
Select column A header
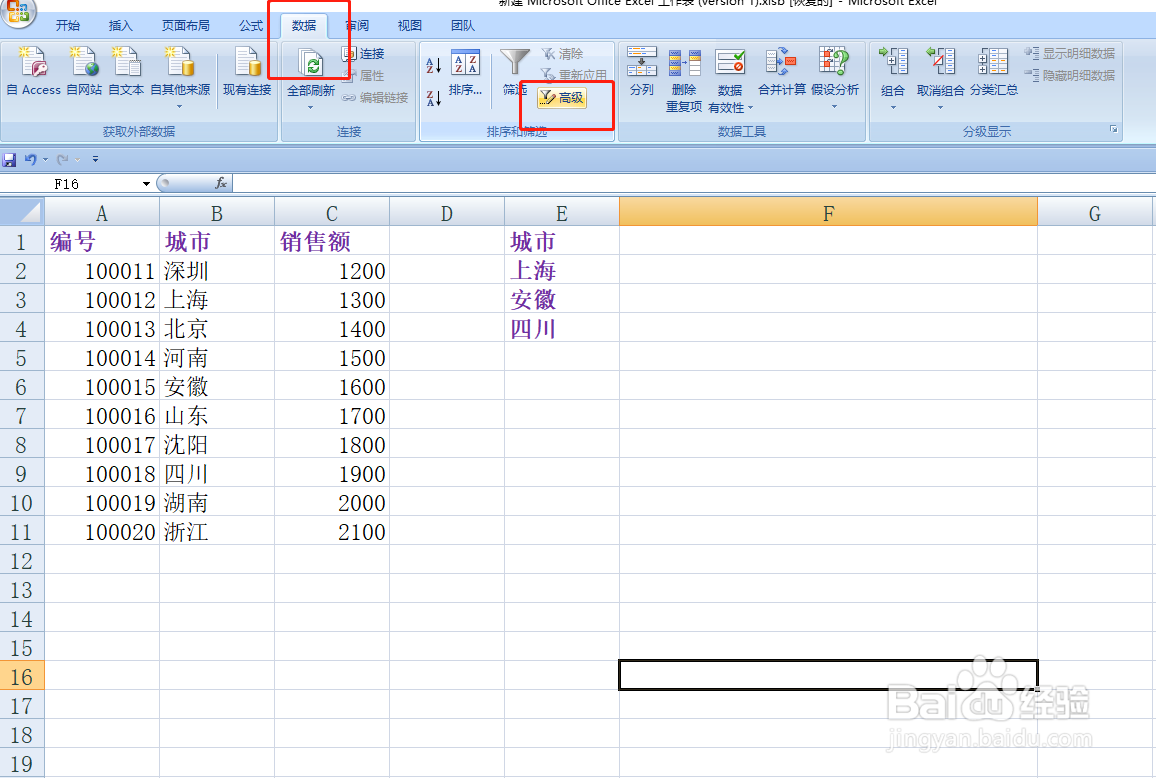coord(102,212)
